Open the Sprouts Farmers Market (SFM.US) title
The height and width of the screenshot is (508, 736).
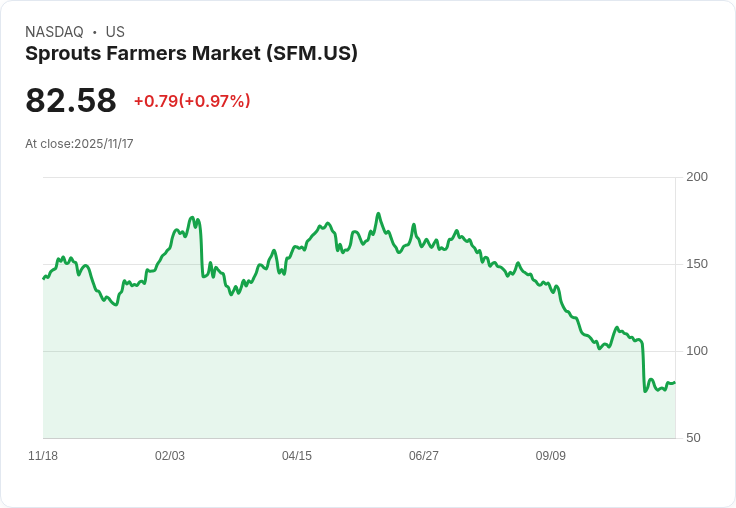pyautogui.click(x=191, y=53)
